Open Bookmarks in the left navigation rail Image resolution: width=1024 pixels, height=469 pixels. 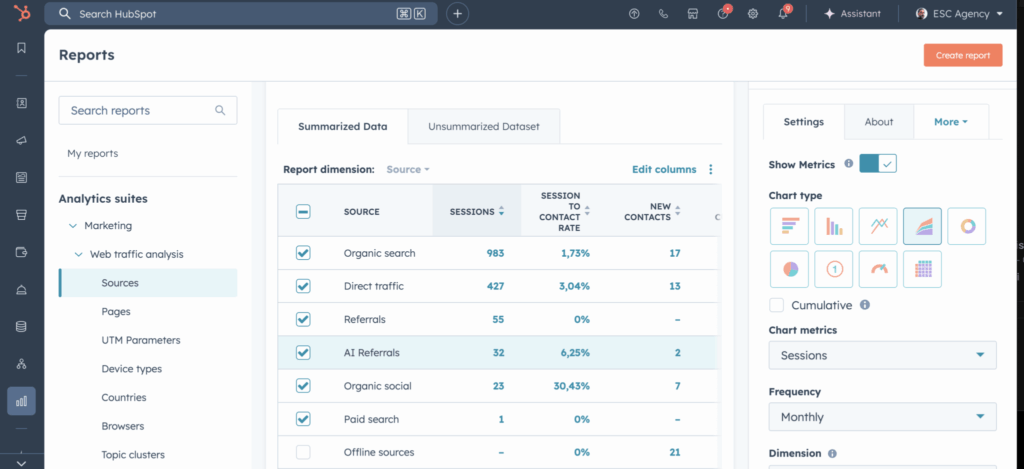(x=22, y=48)
